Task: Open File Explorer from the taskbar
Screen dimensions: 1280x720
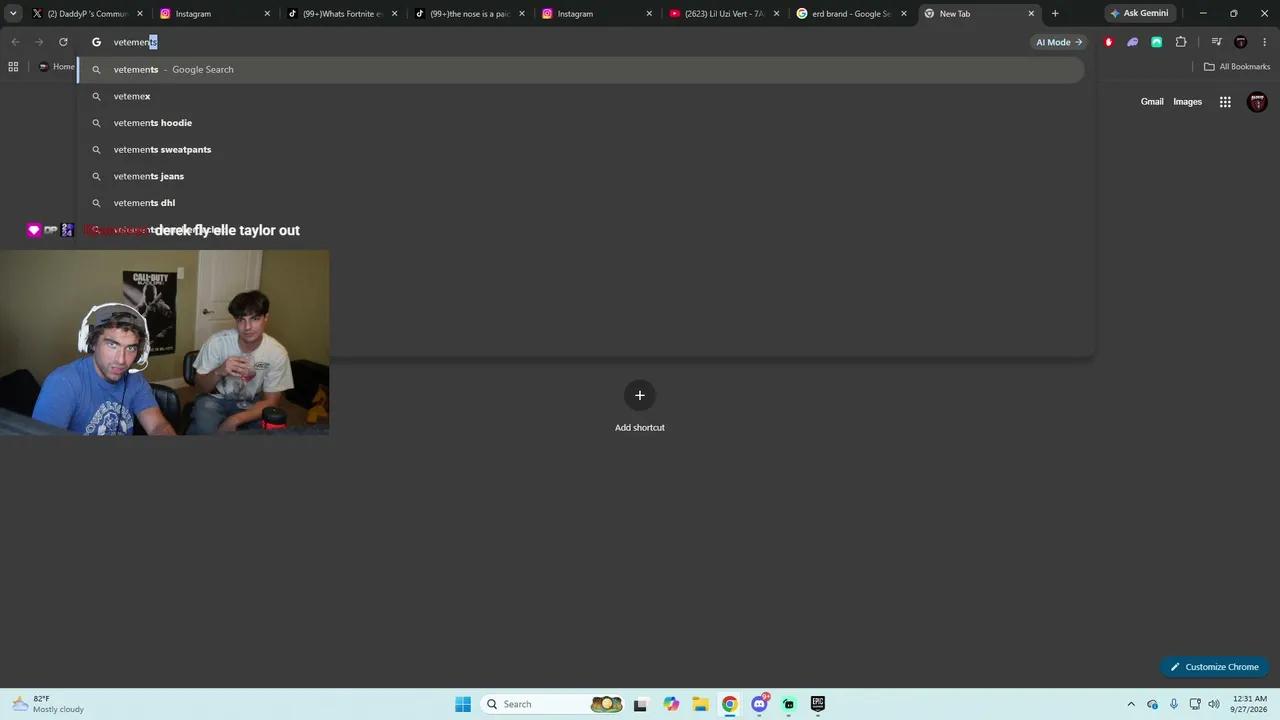Action: pos(700,704)
